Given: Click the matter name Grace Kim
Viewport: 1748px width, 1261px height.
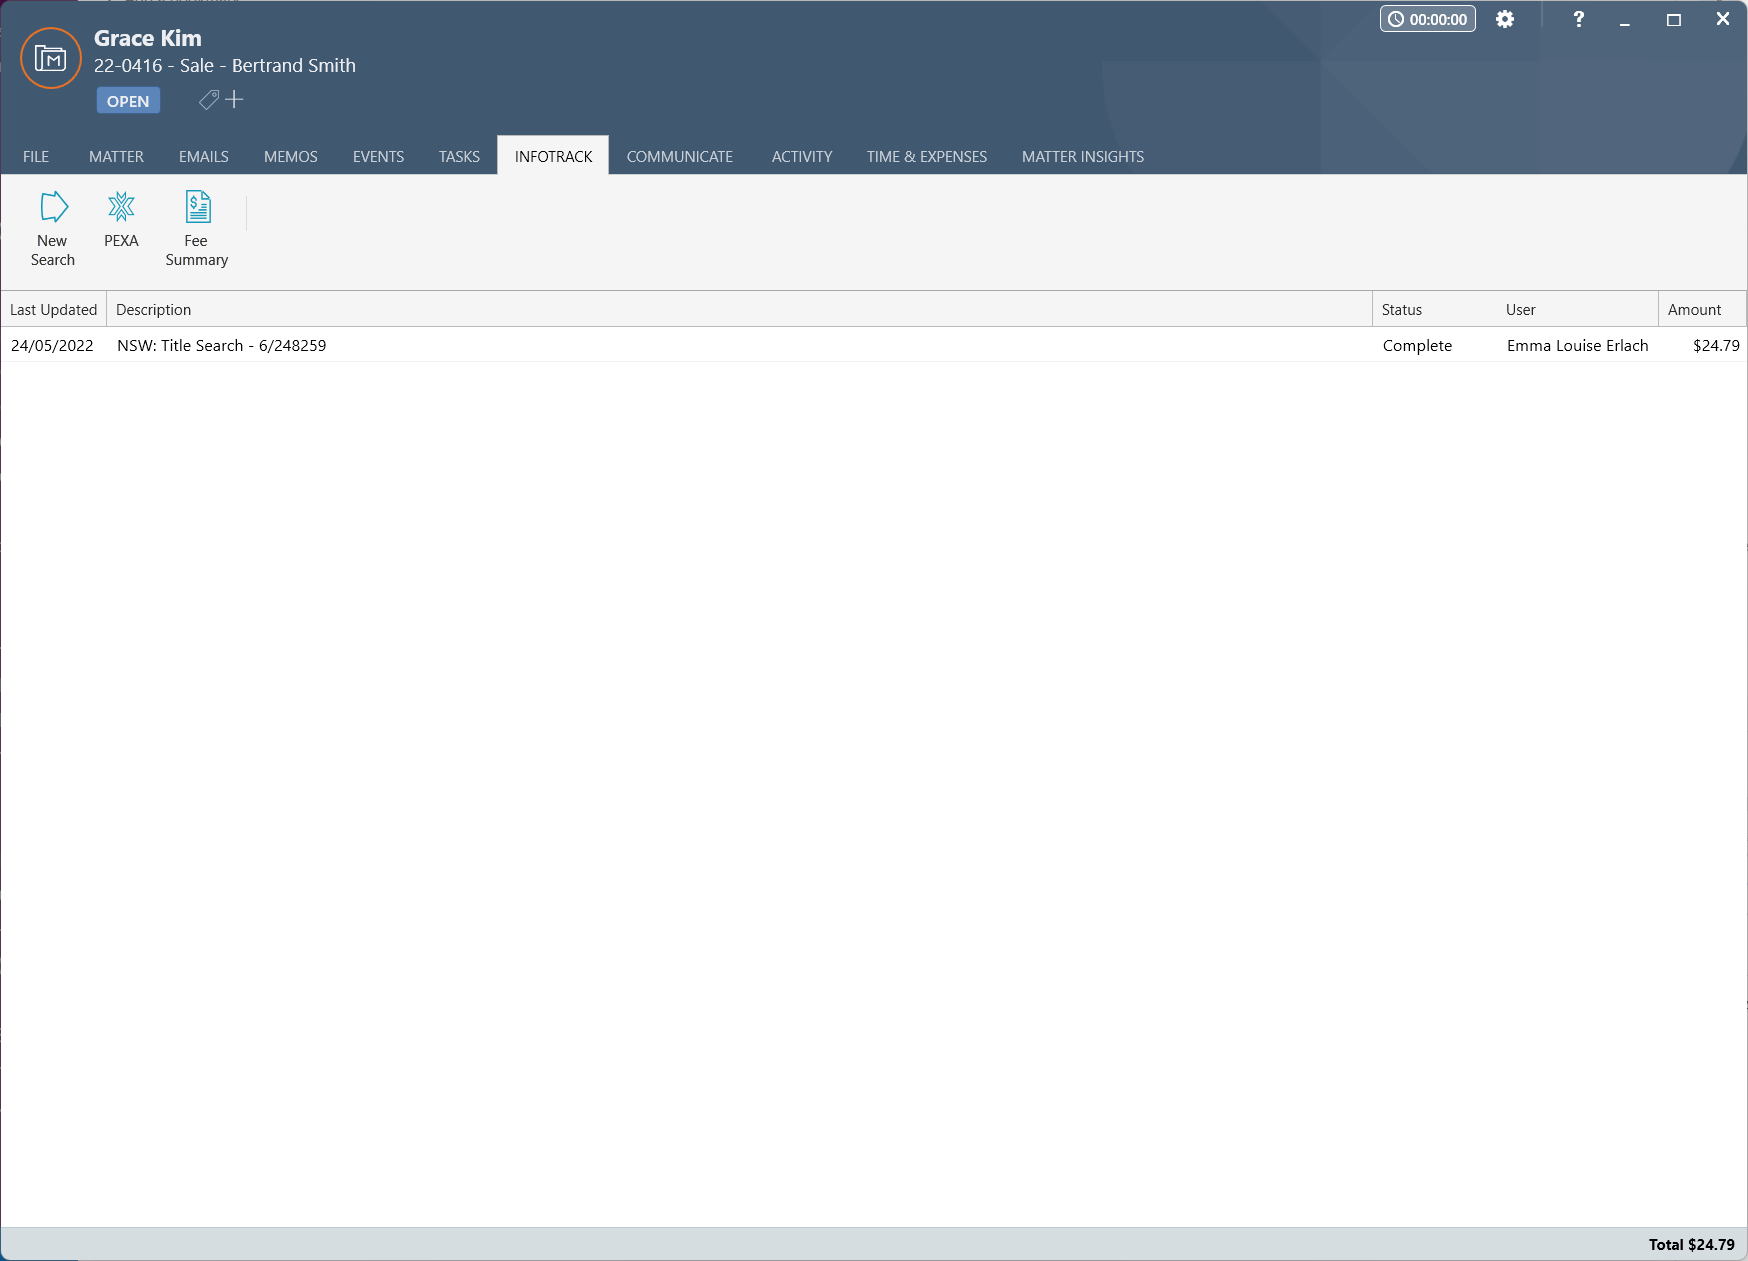Looking at the screenshot, I should (x=147, y=37).
